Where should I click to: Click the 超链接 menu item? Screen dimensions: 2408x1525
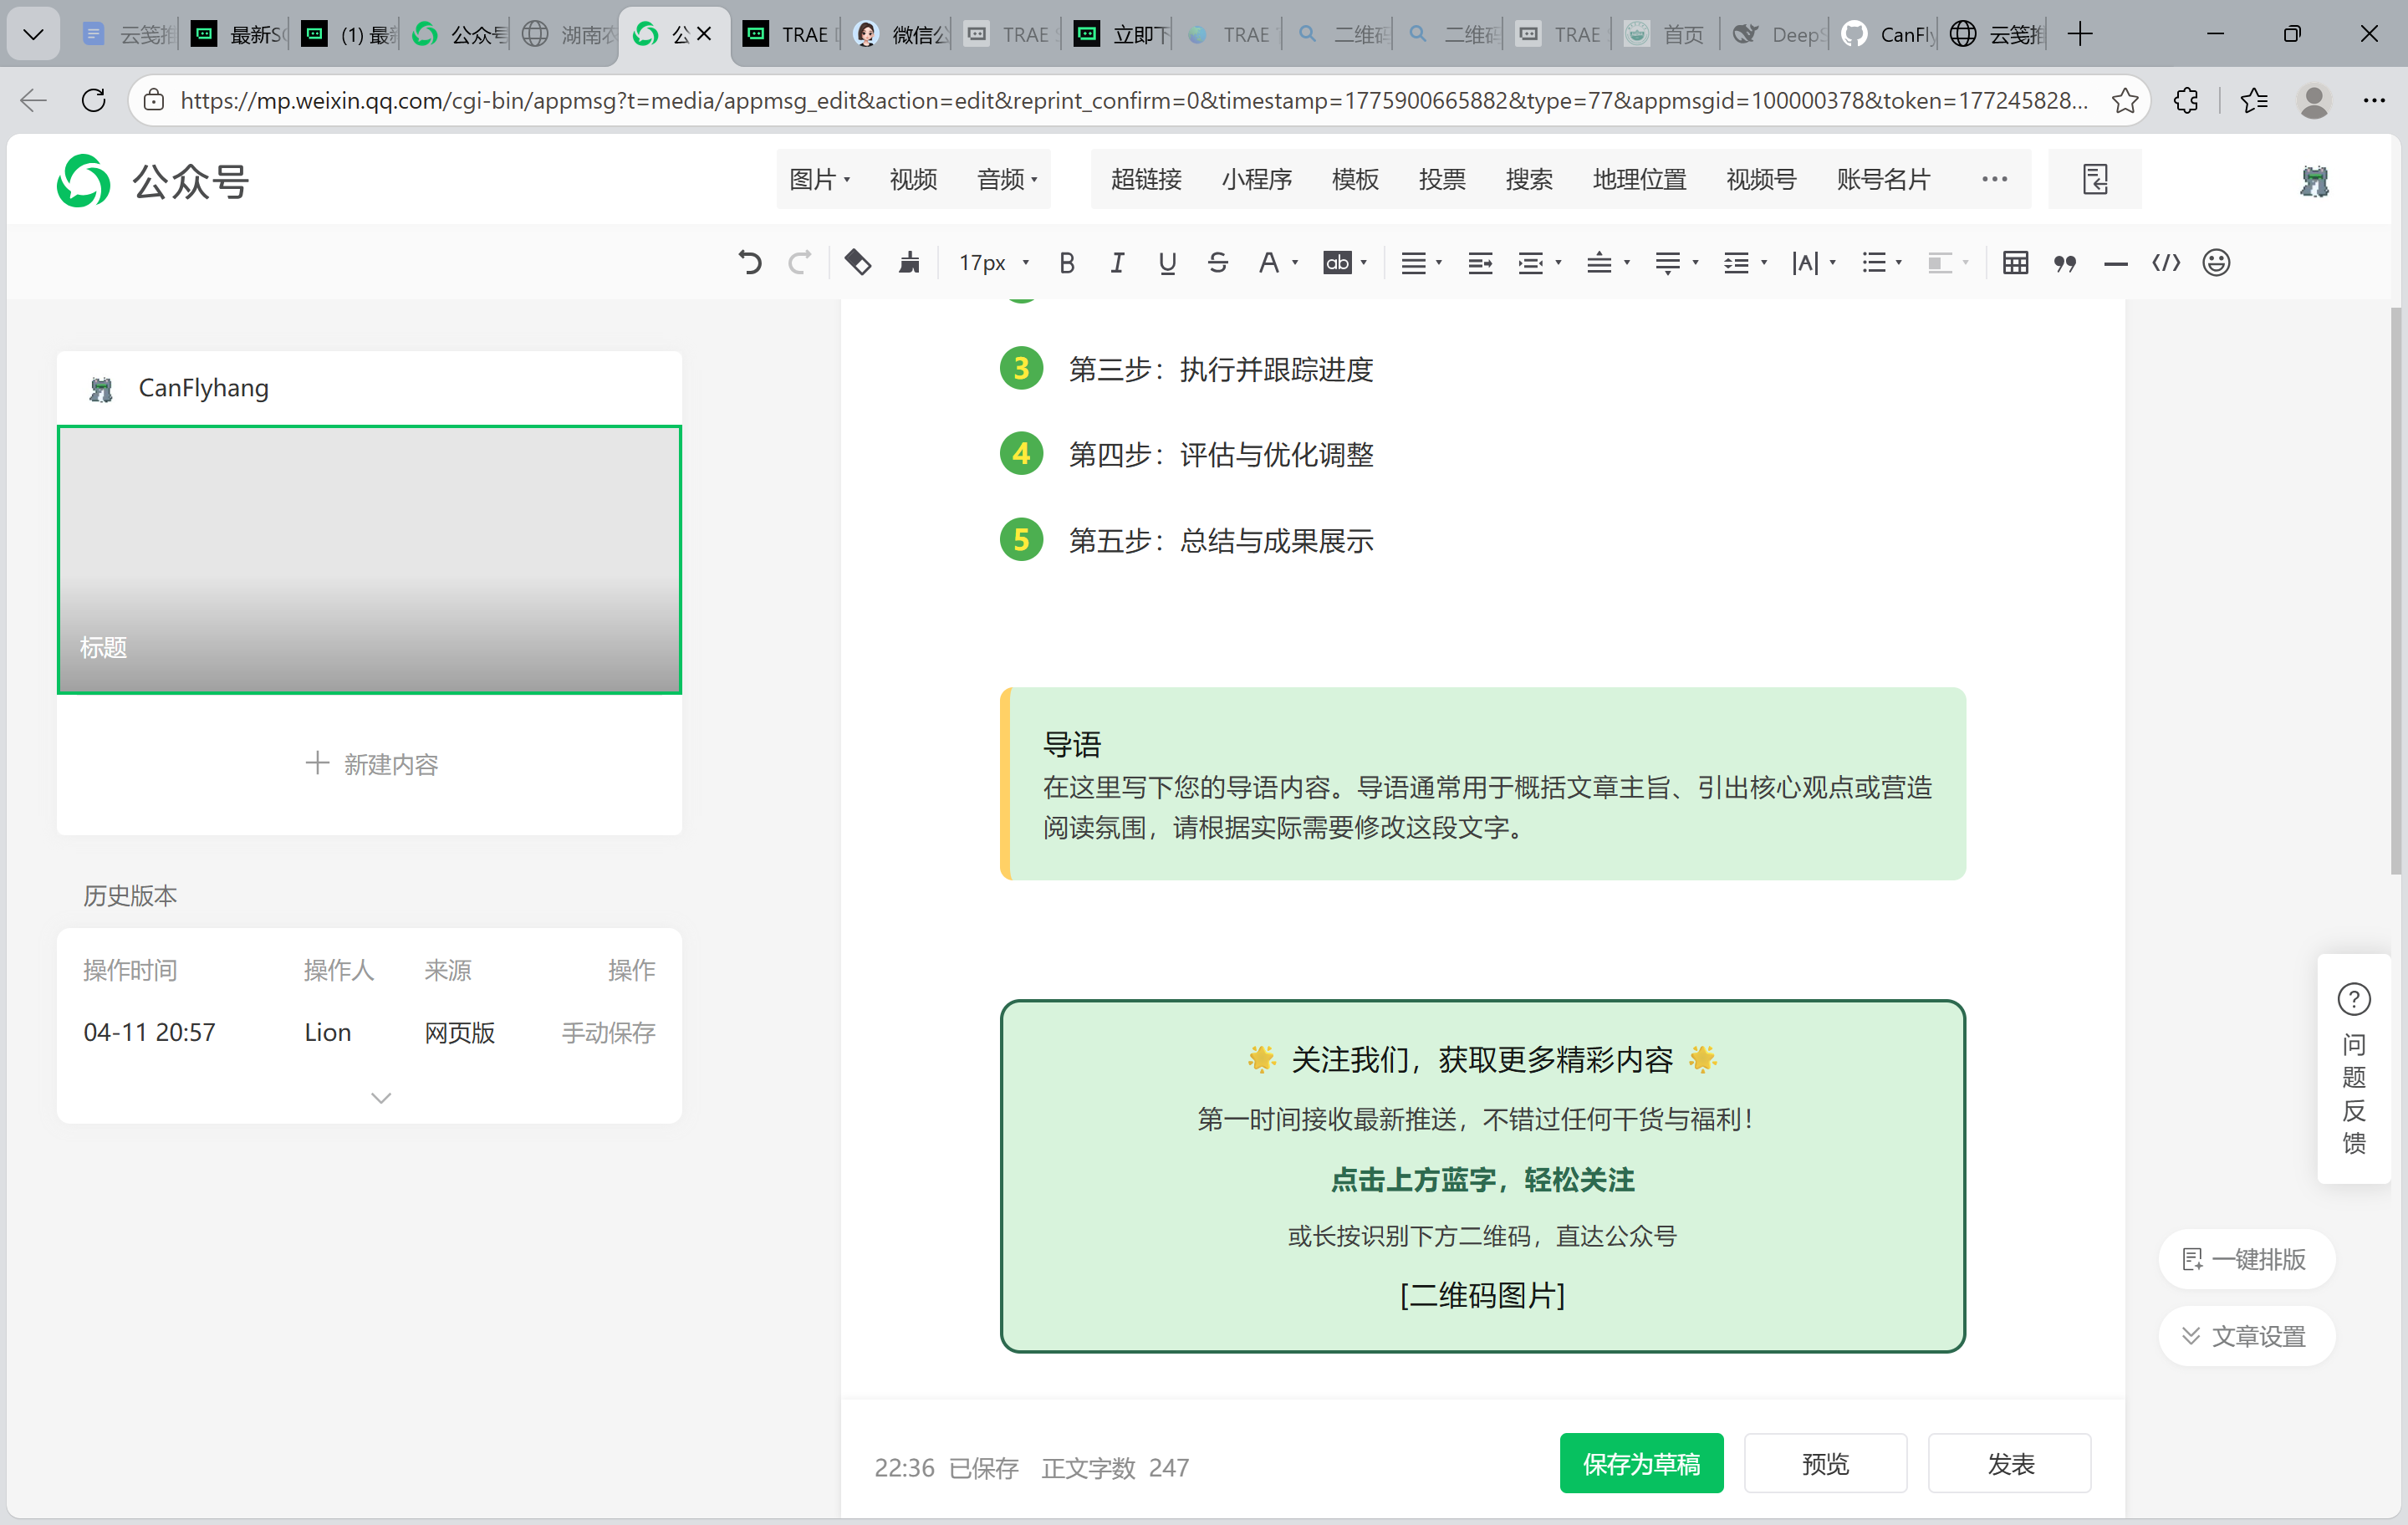1146,179
